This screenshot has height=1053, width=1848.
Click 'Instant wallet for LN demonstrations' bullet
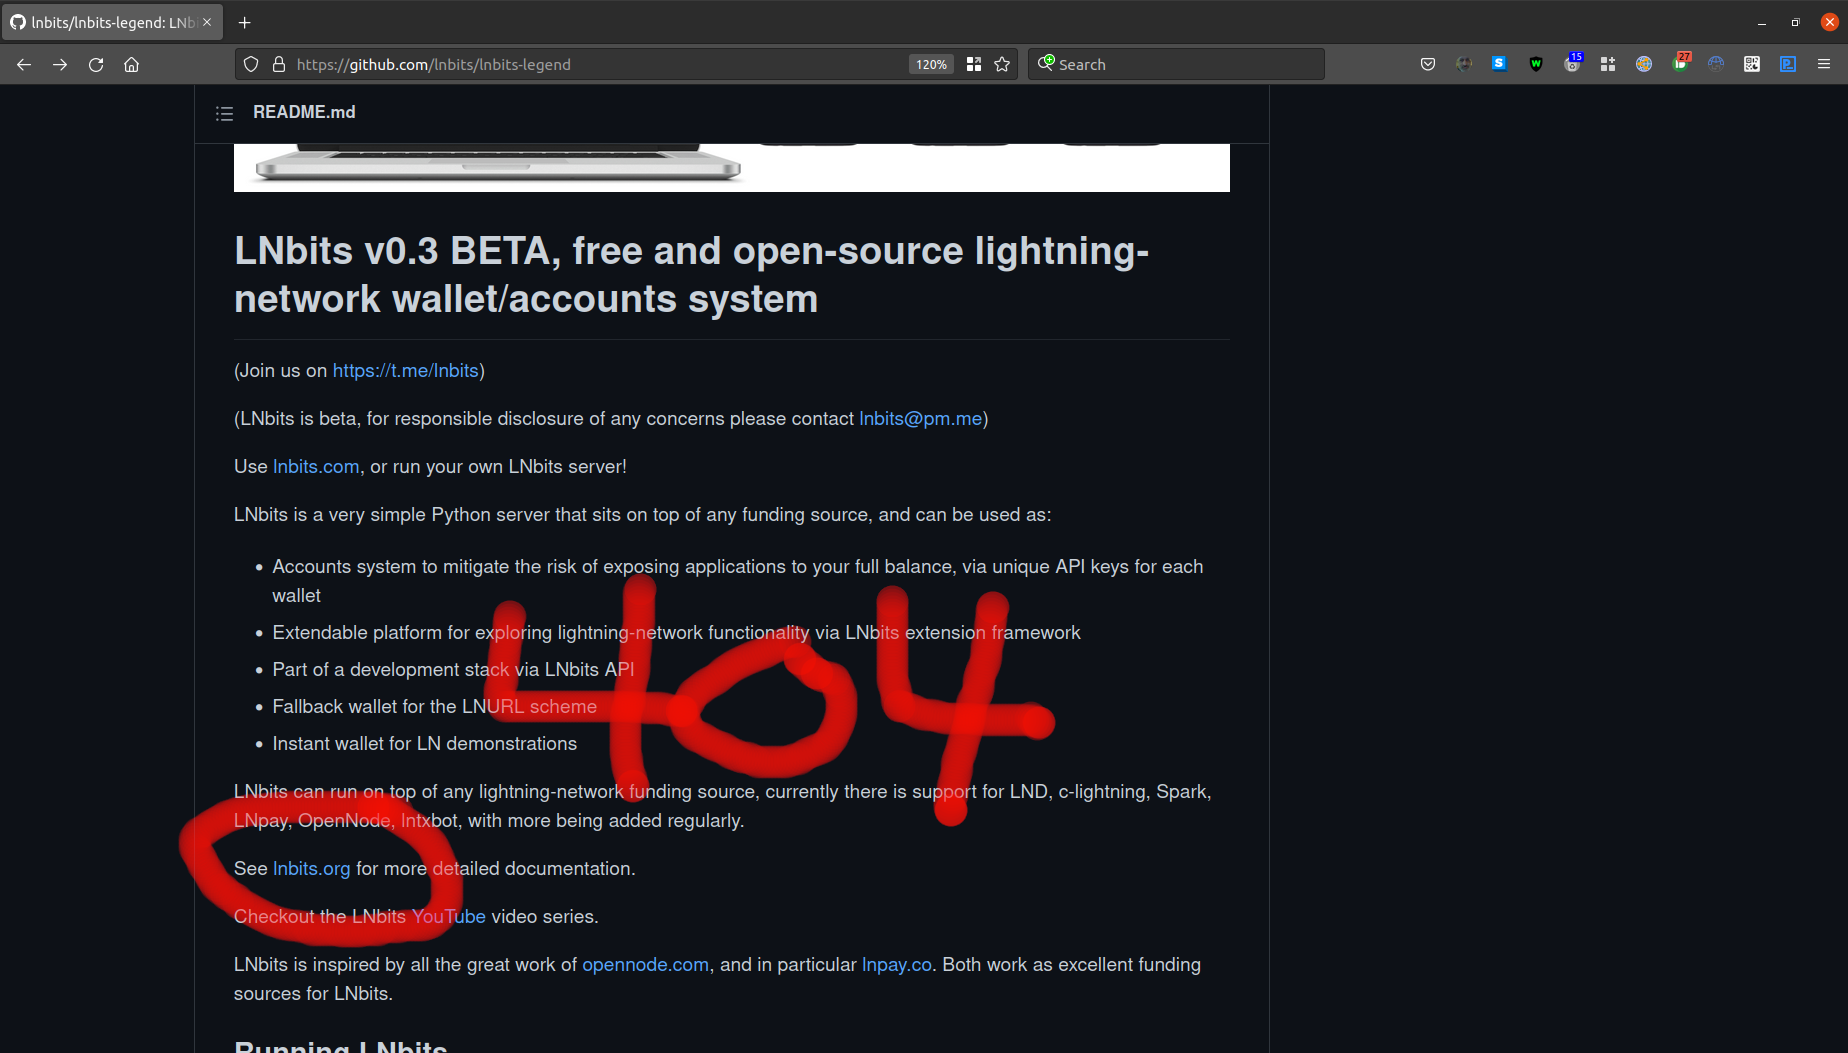(424, 743)
